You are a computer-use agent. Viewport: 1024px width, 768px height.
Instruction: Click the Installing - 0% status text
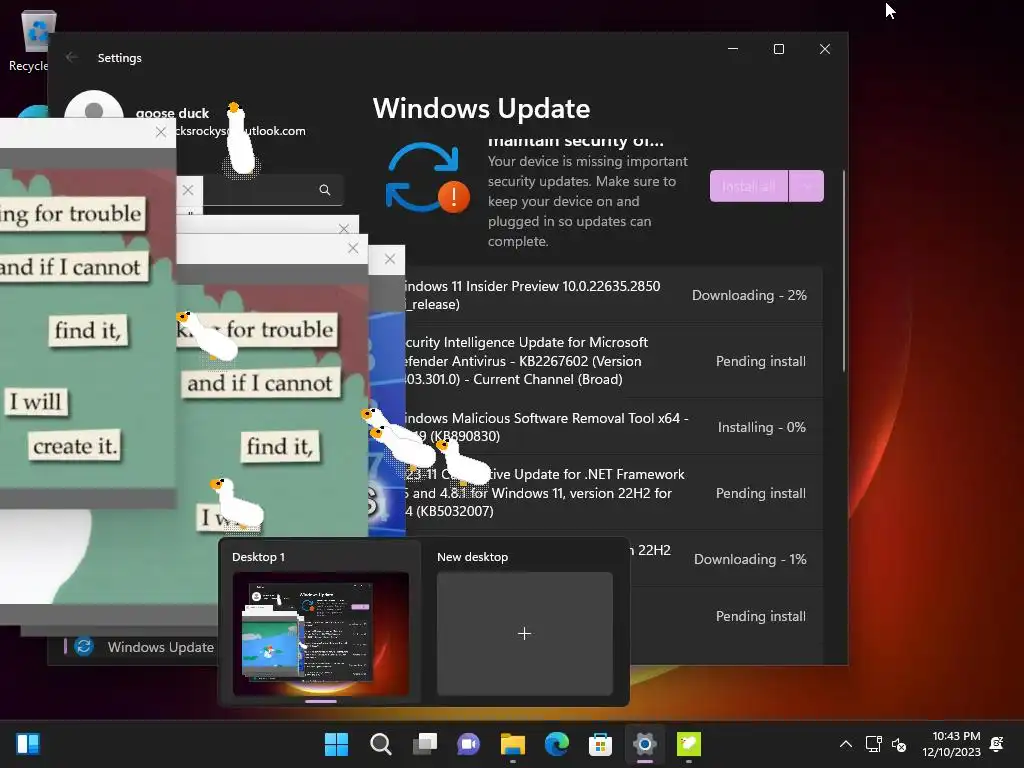761,427
